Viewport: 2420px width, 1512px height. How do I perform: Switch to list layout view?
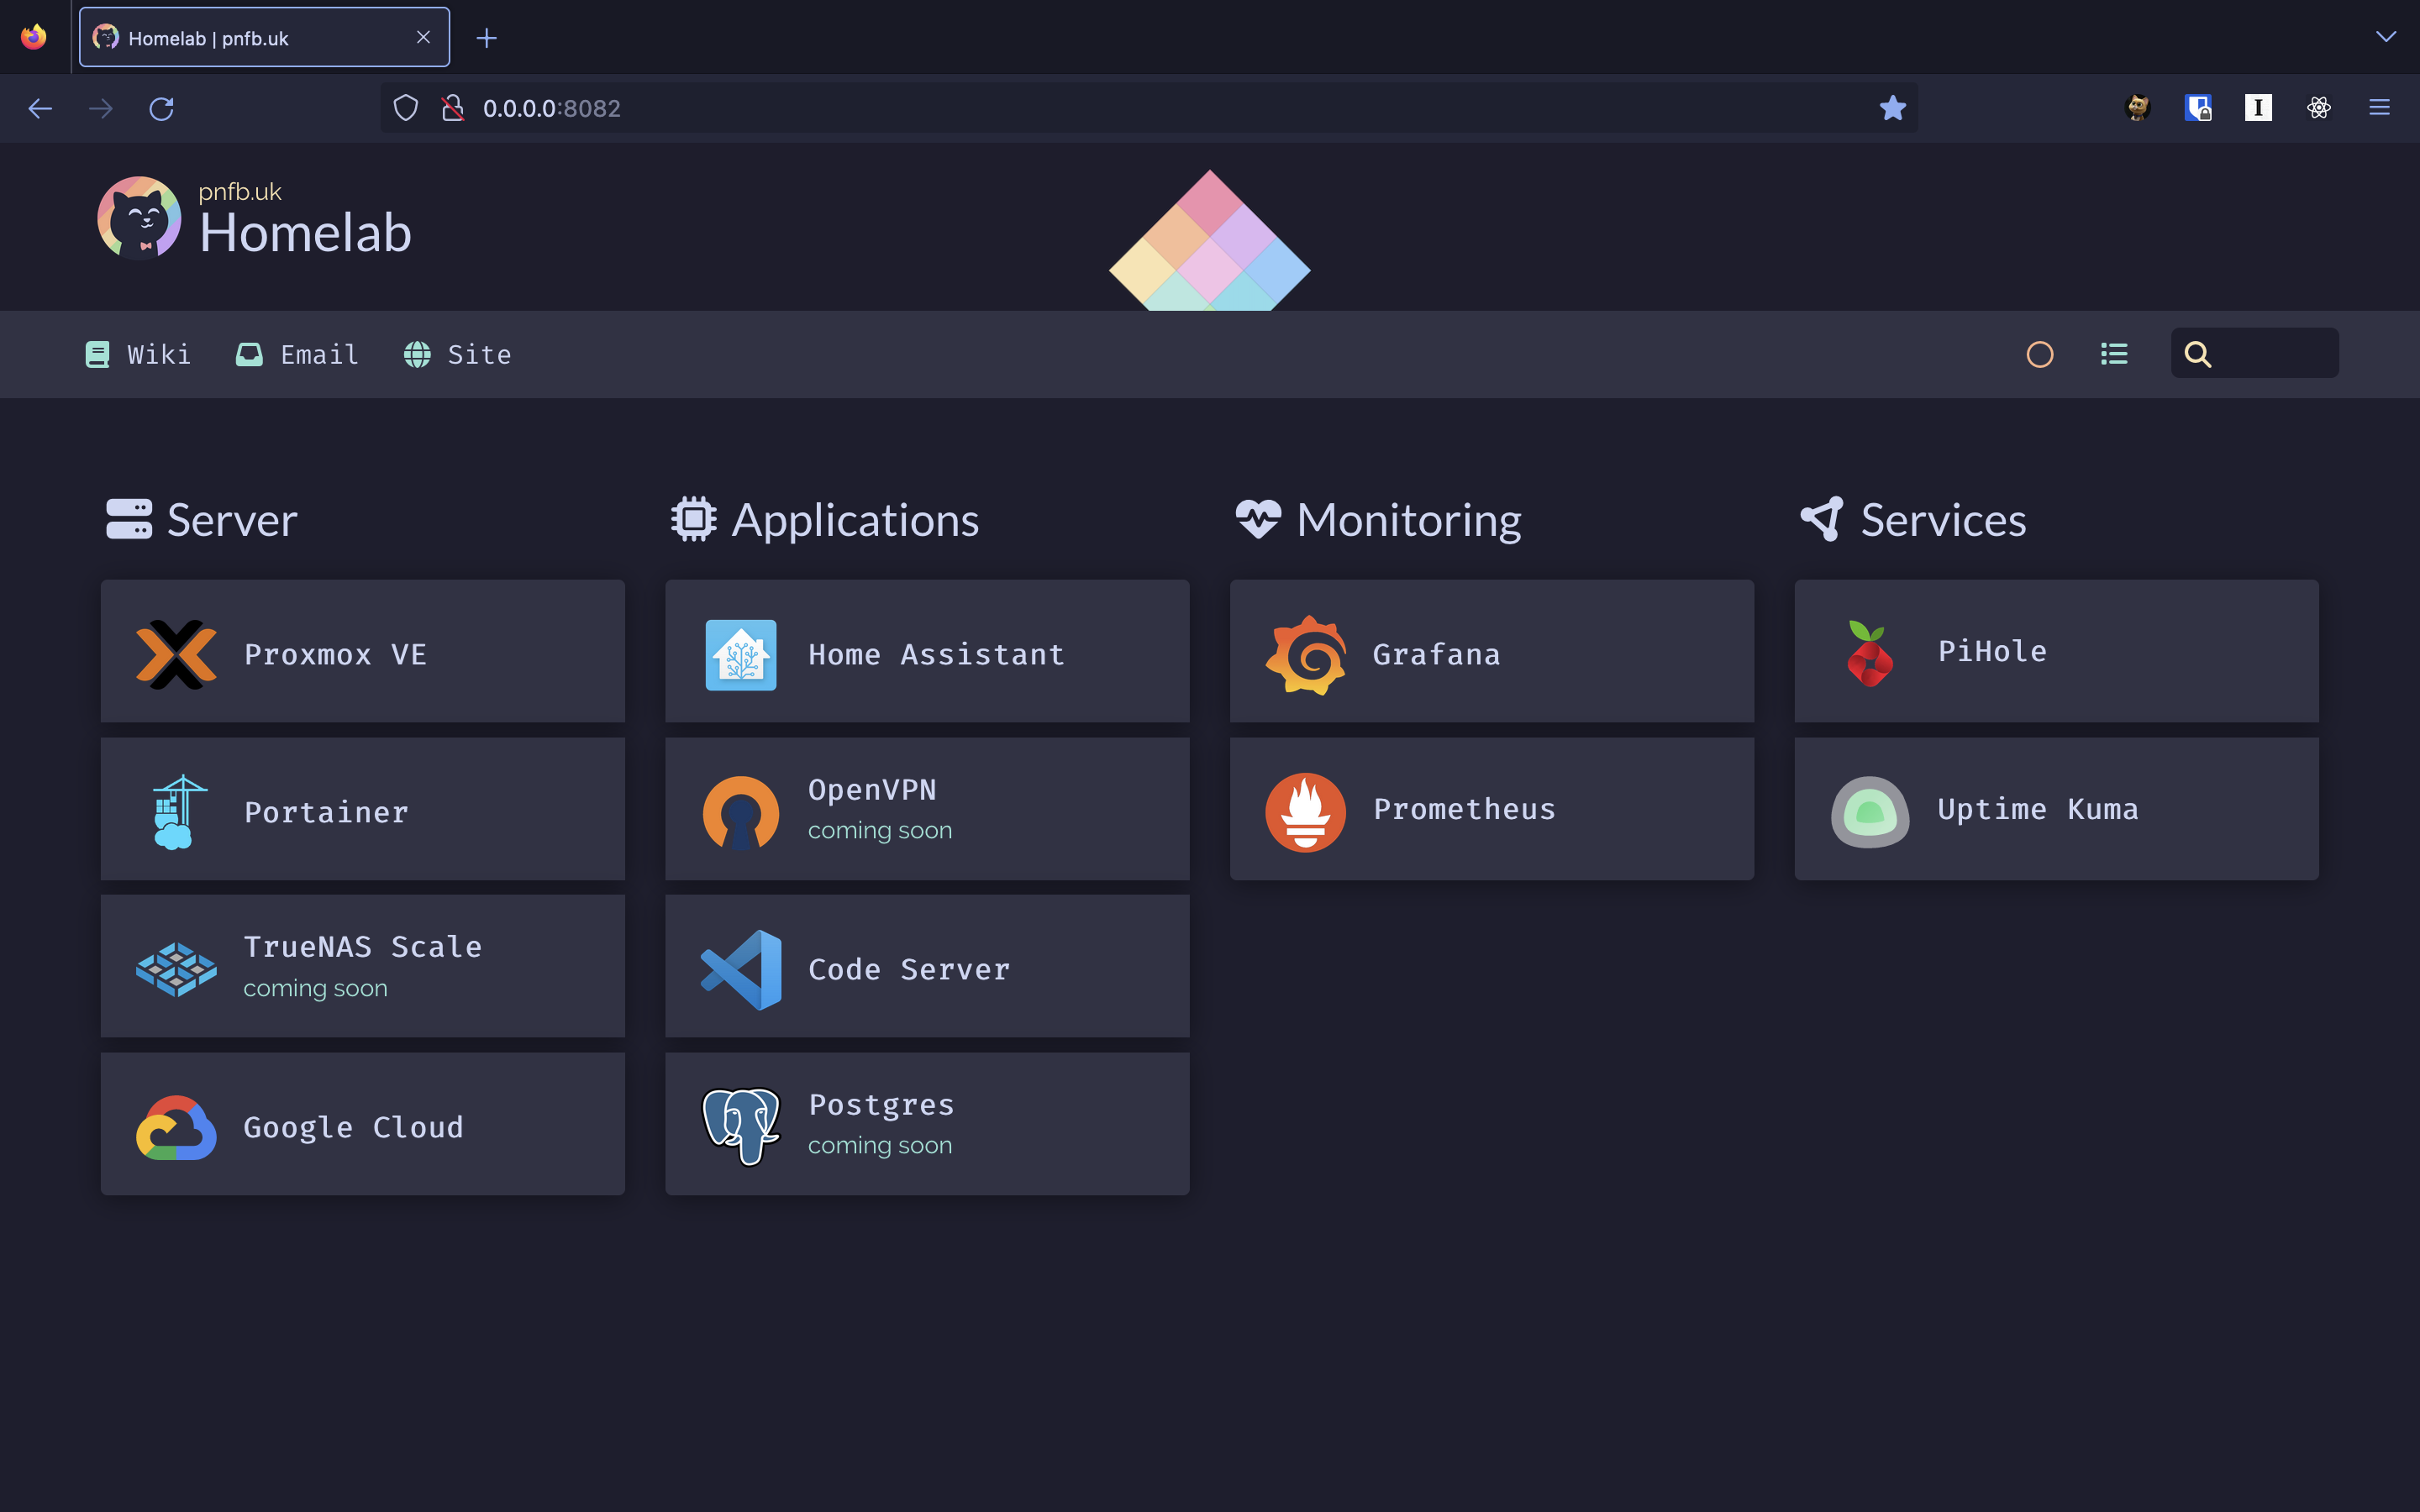point(2114,354)
